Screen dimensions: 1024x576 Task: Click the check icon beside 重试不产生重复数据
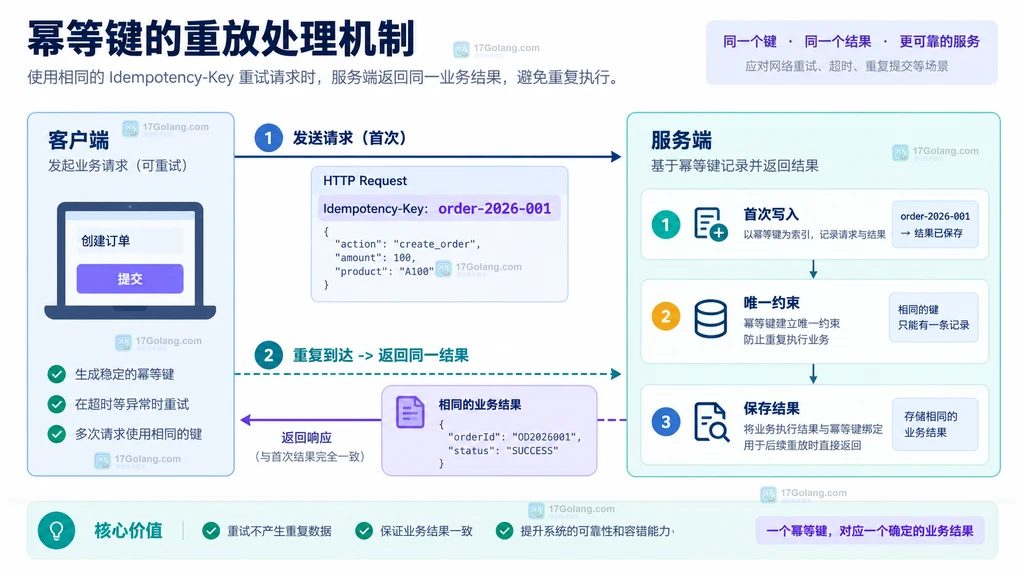[x=211, y=531]
